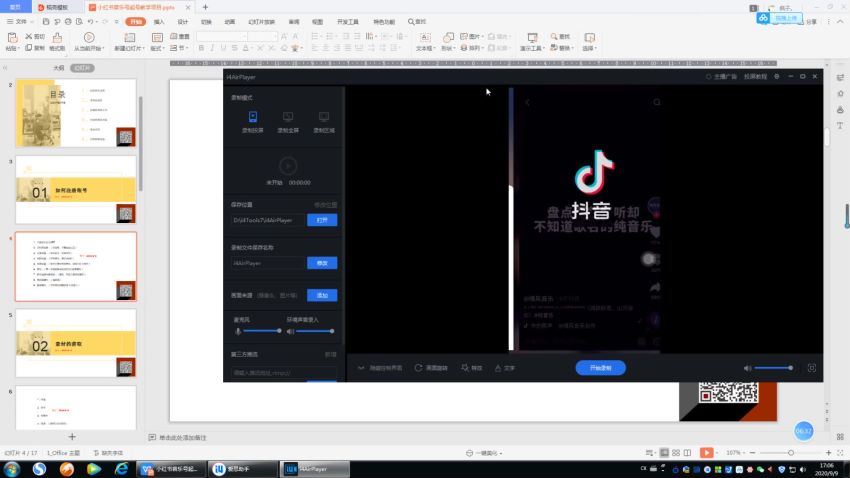The height and width of the screenshot is (478, 850).
Task: Click the ambient sound speaker icon
Action: pyautogui.click(x=290, y=331)
